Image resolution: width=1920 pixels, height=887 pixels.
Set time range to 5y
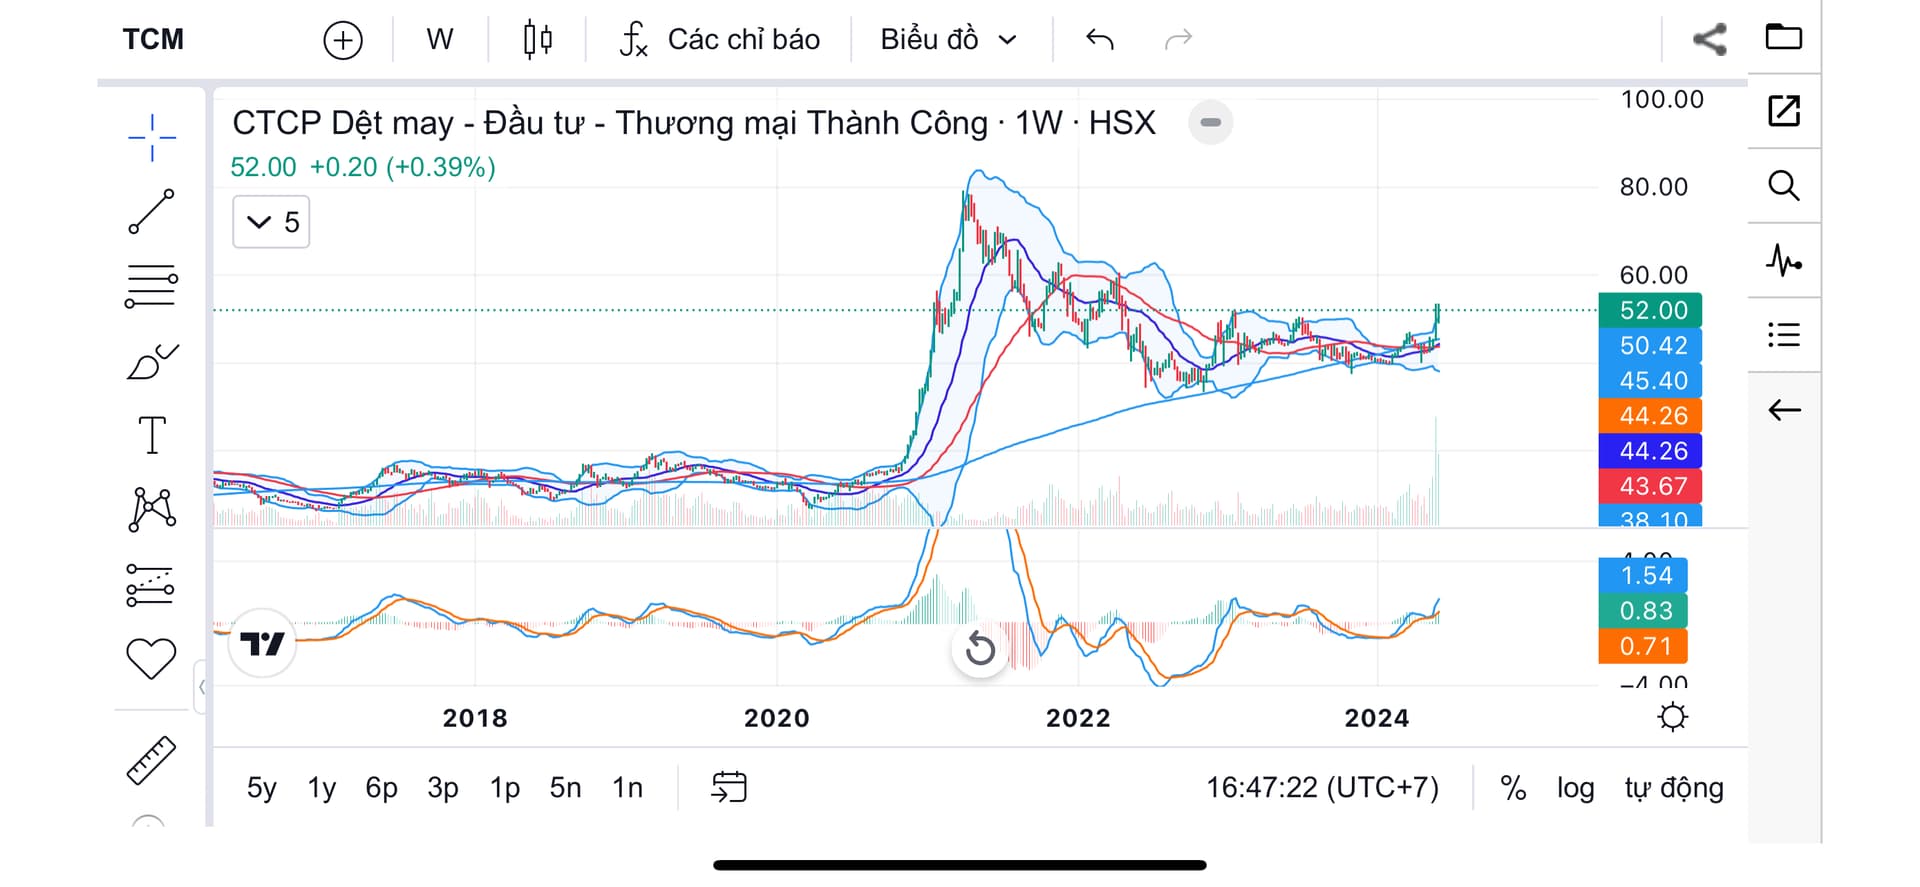(262, 788)
